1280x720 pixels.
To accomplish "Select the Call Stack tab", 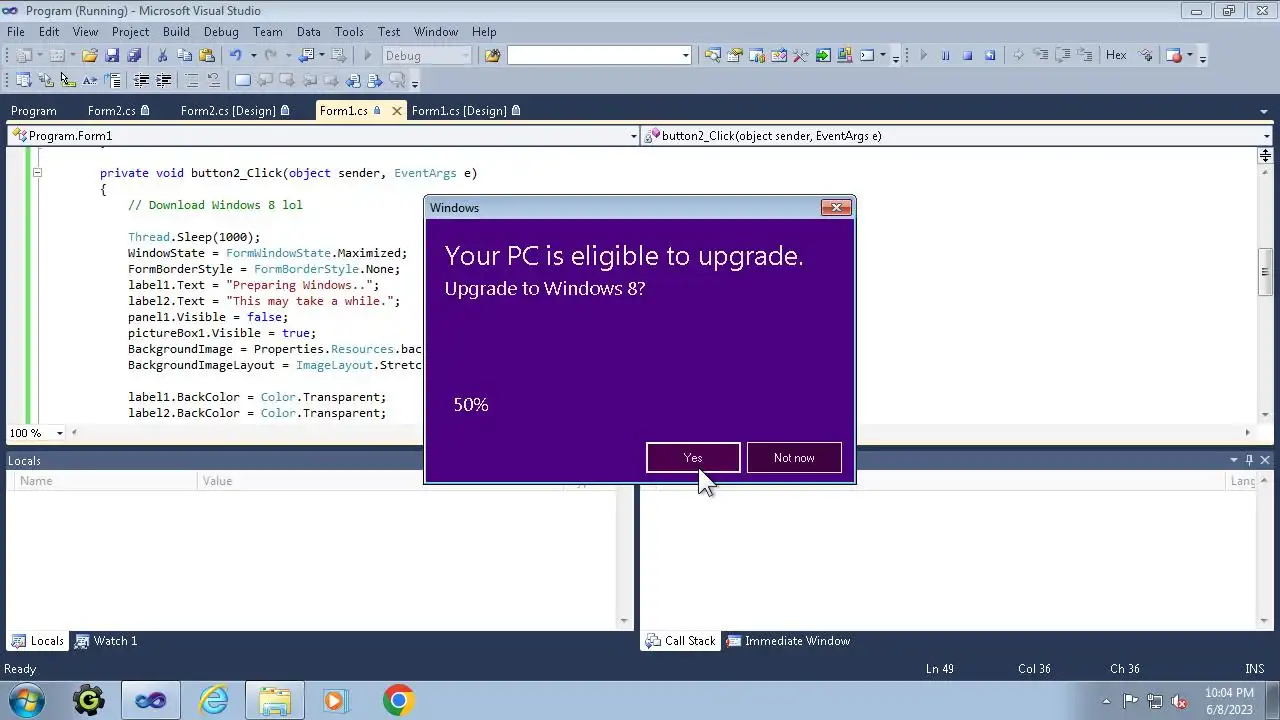I will point(681,641).
